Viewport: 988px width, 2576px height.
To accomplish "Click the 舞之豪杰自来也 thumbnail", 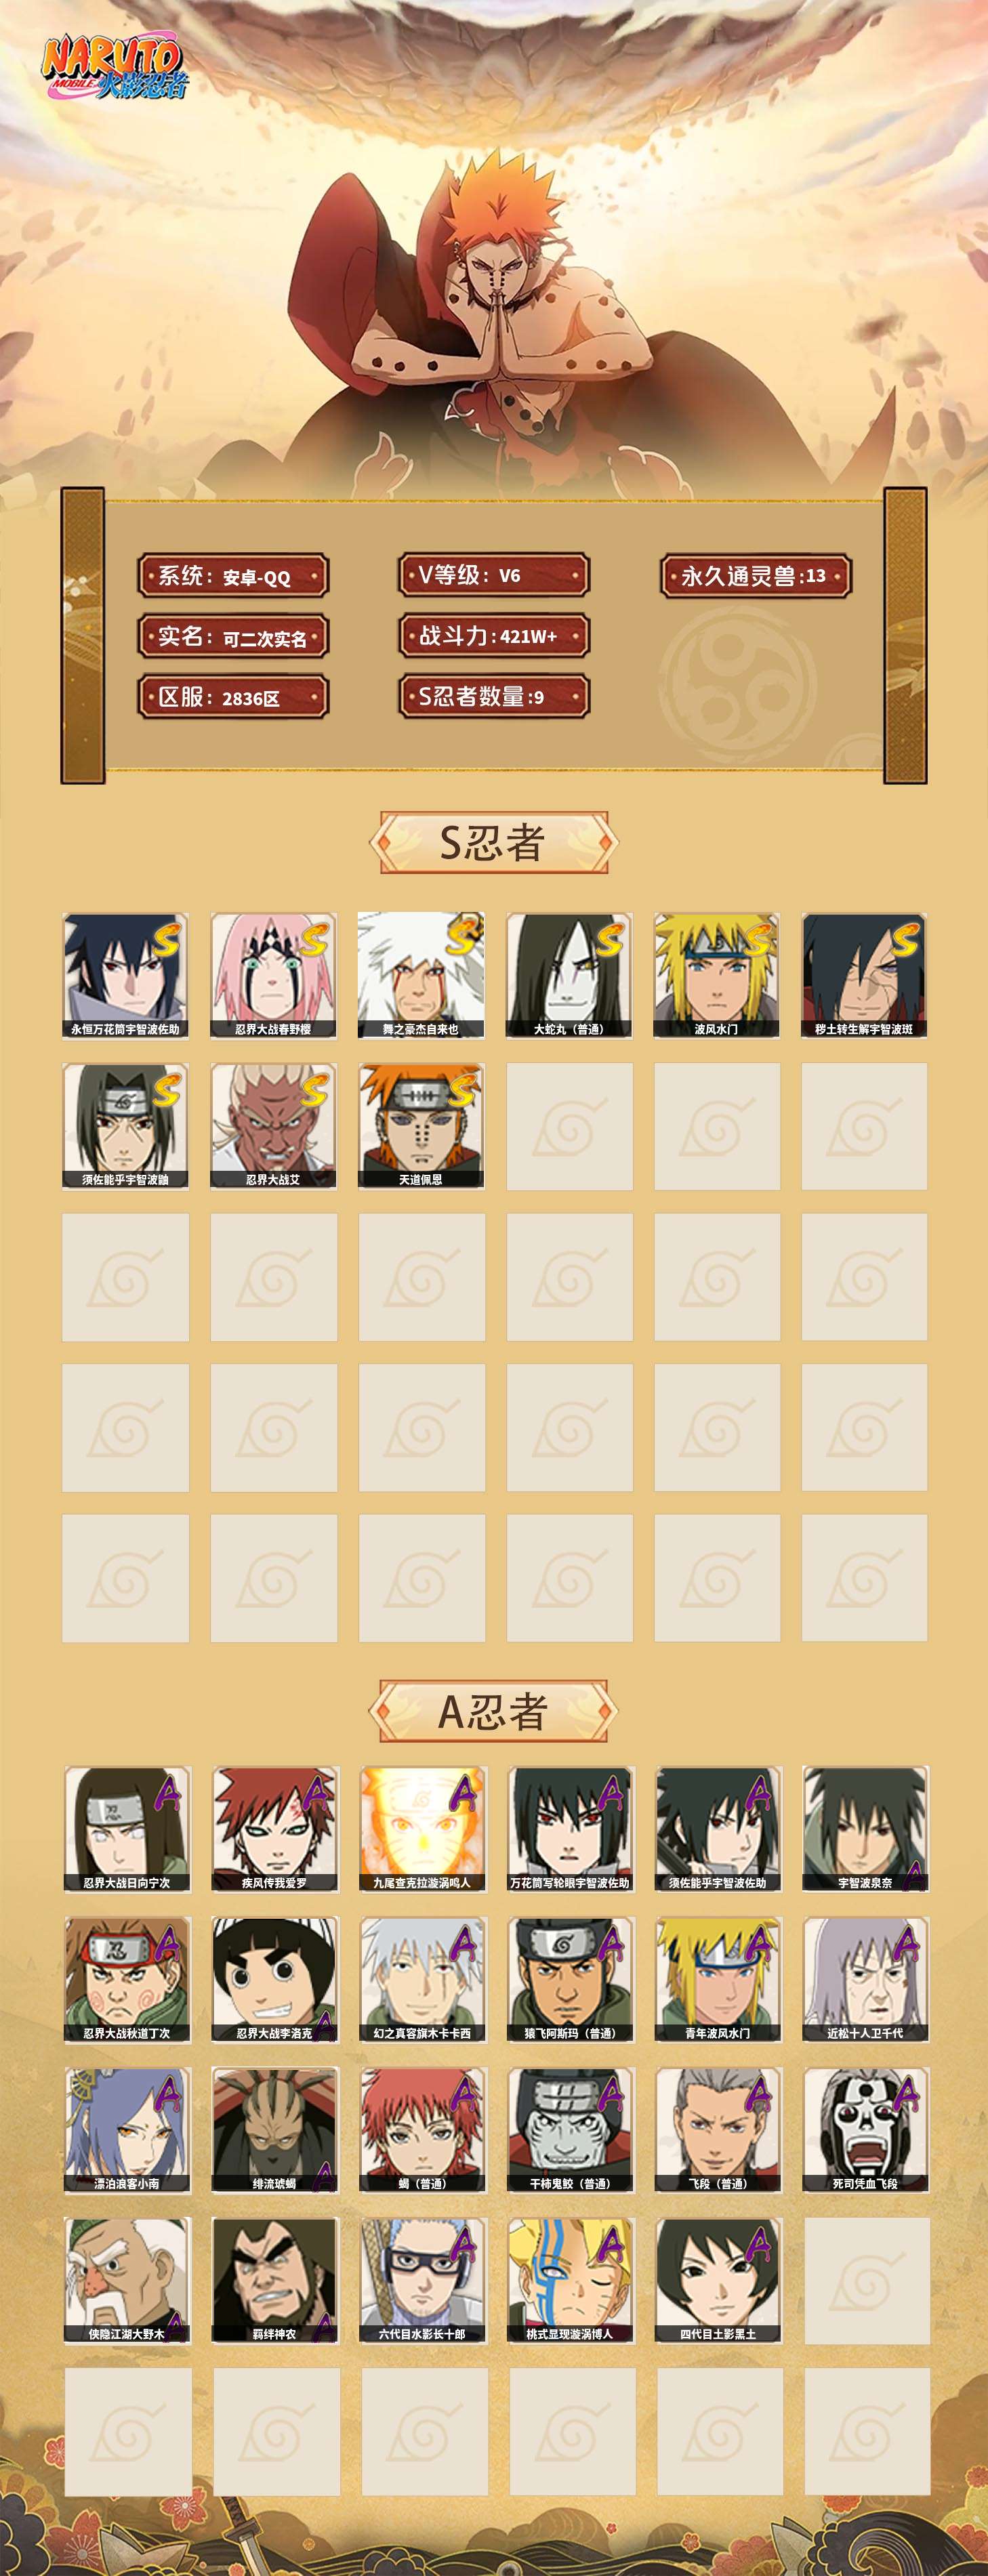I will (x=421, y=975).
